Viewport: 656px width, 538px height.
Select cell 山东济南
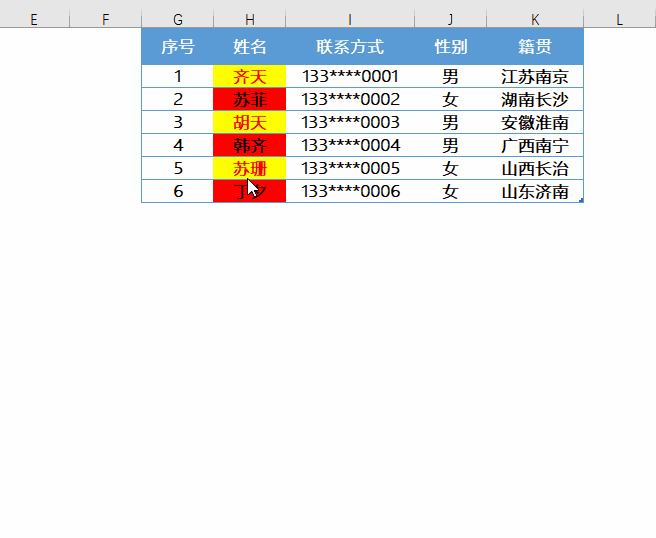pos(535,191)
